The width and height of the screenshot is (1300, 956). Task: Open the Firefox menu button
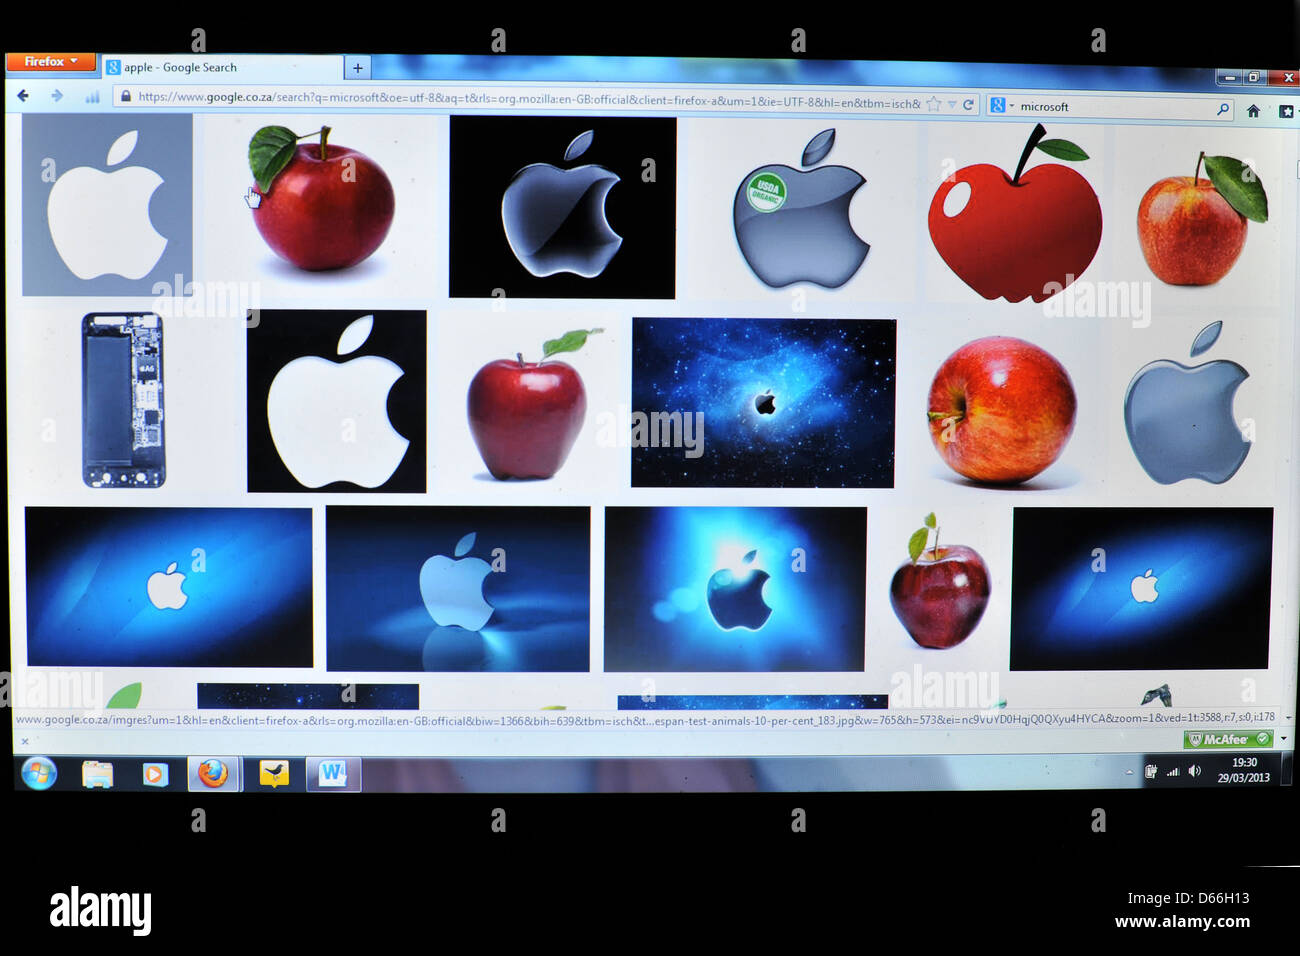50,62
